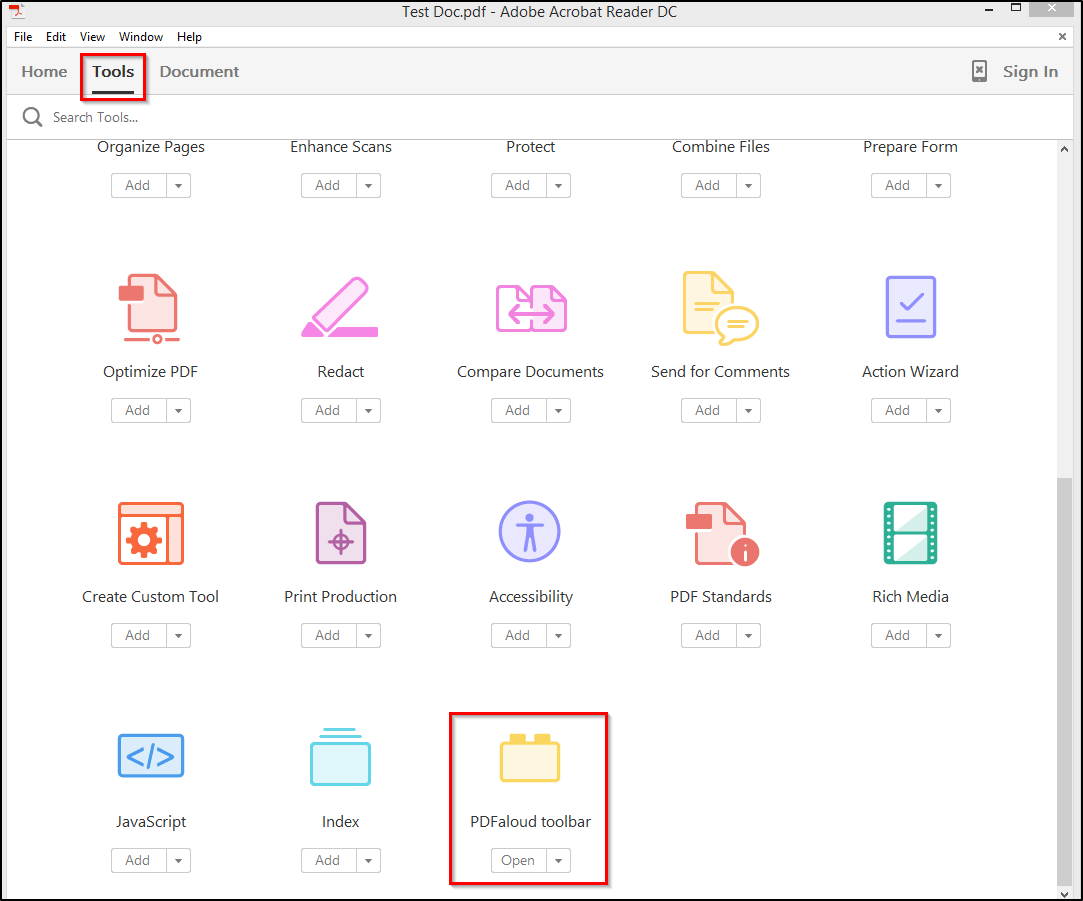The height and width of the screenshot is (901, 1083).
Task: Add the Organize Pages tool
Action: pyautogui.click(x=138, y=186)
